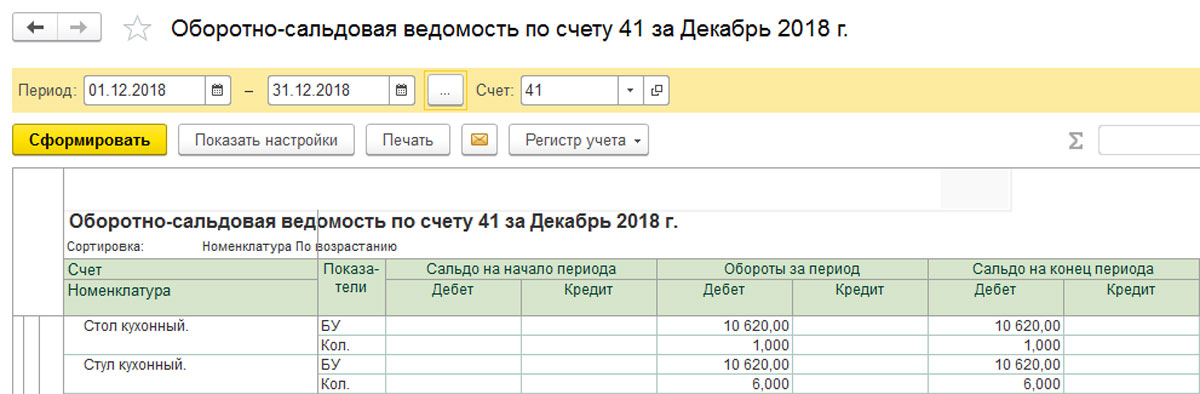The width and height of the screenshot is (1200, 394).
Task: Click Обороты за период header
Action: pos(792,269)
